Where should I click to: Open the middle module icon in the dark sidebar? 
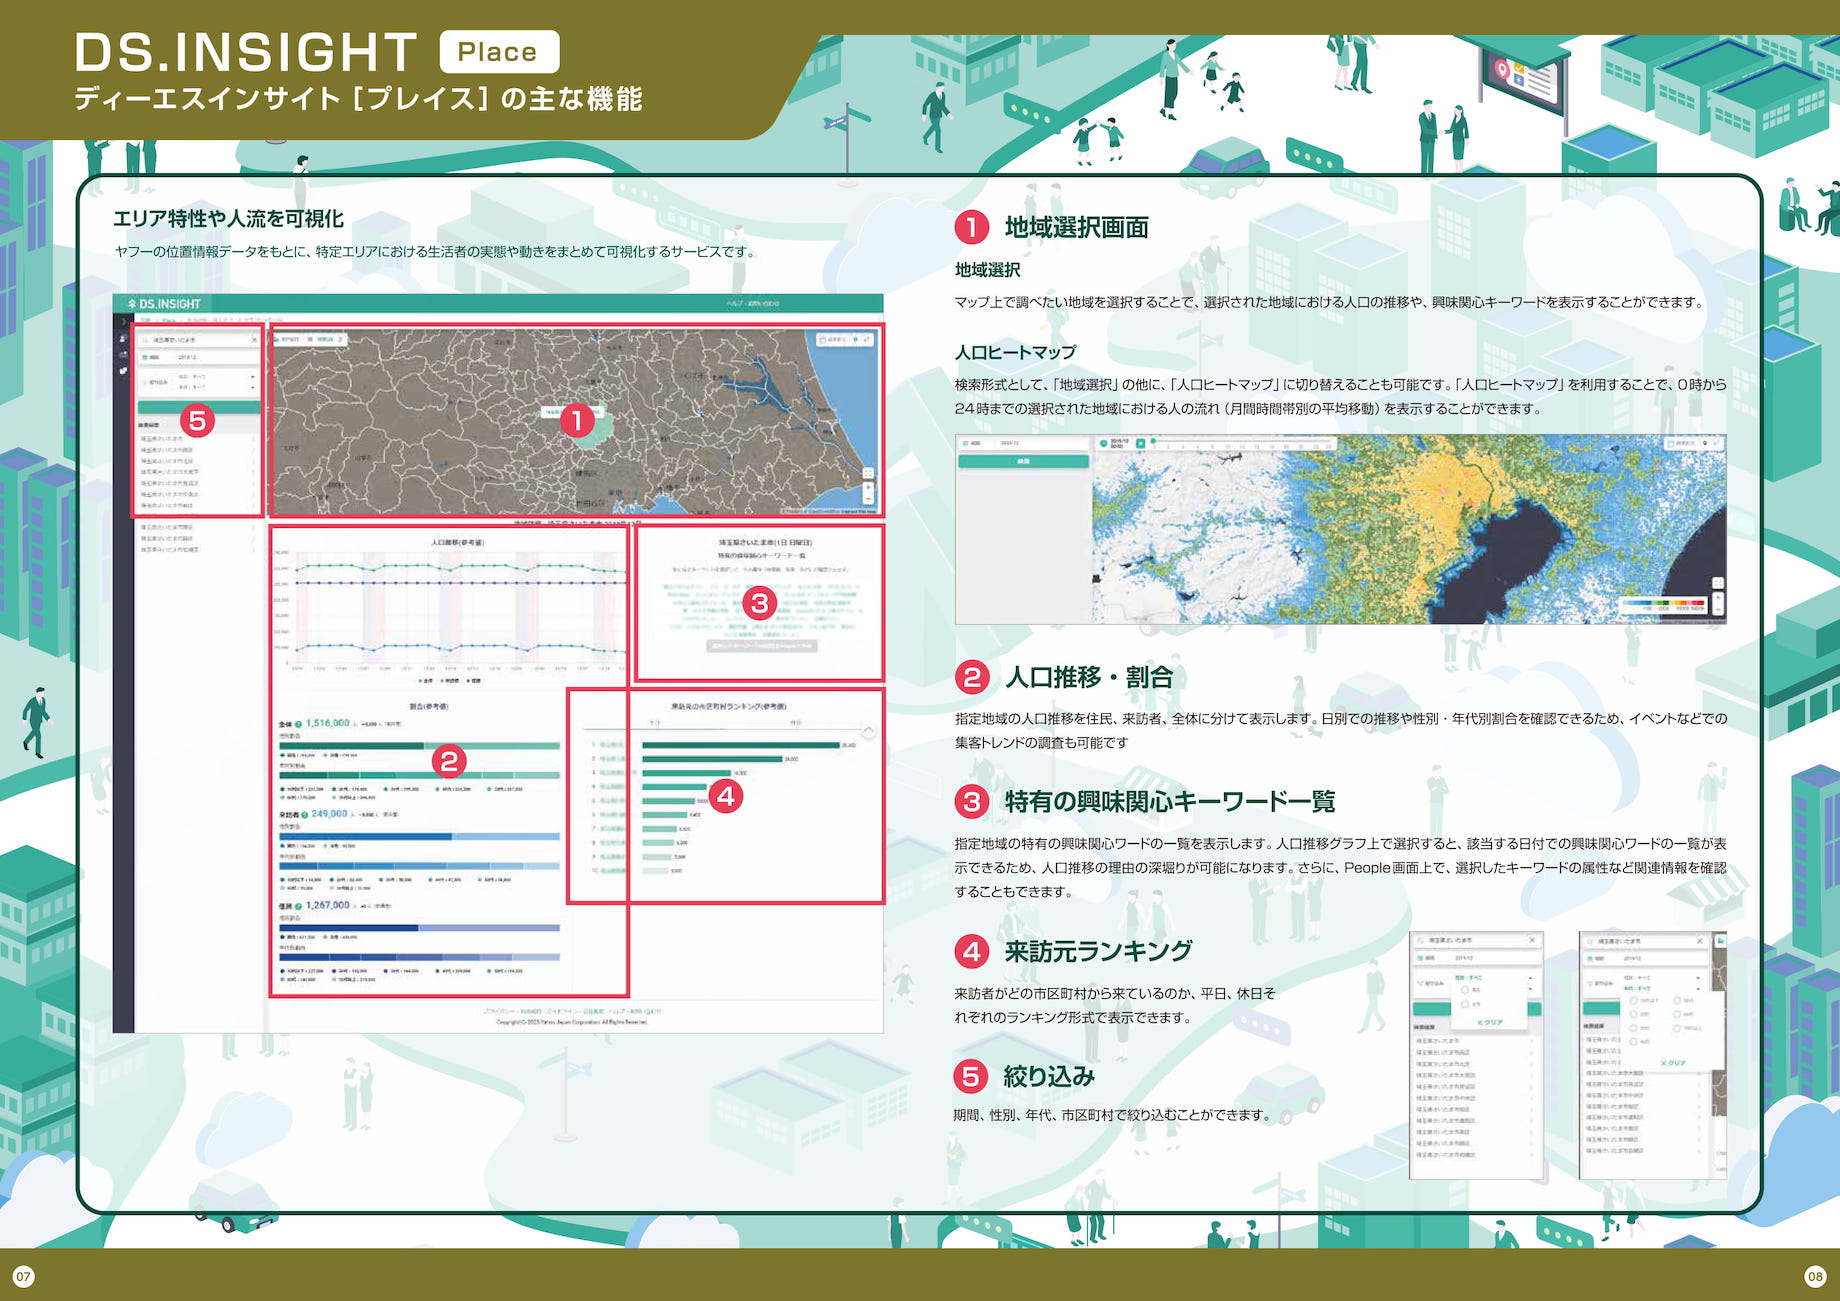coord(123,354)
